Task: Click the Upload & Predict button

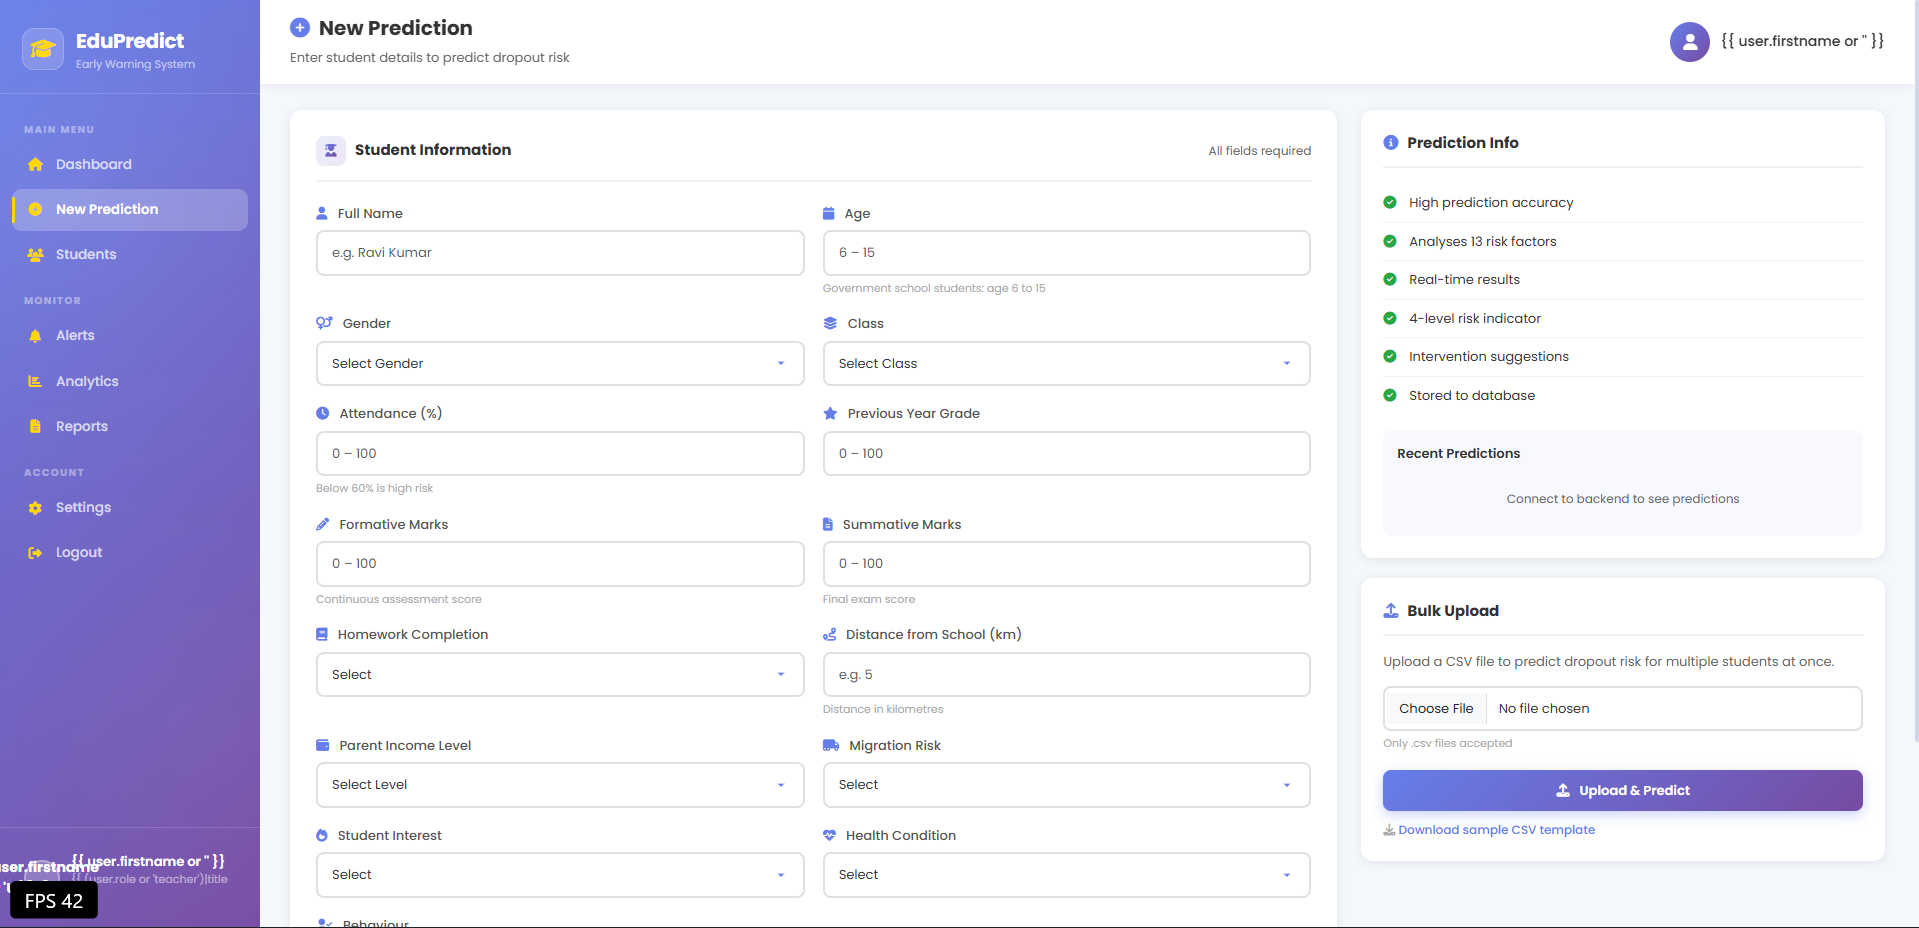Action: [x=1622, y=790]
